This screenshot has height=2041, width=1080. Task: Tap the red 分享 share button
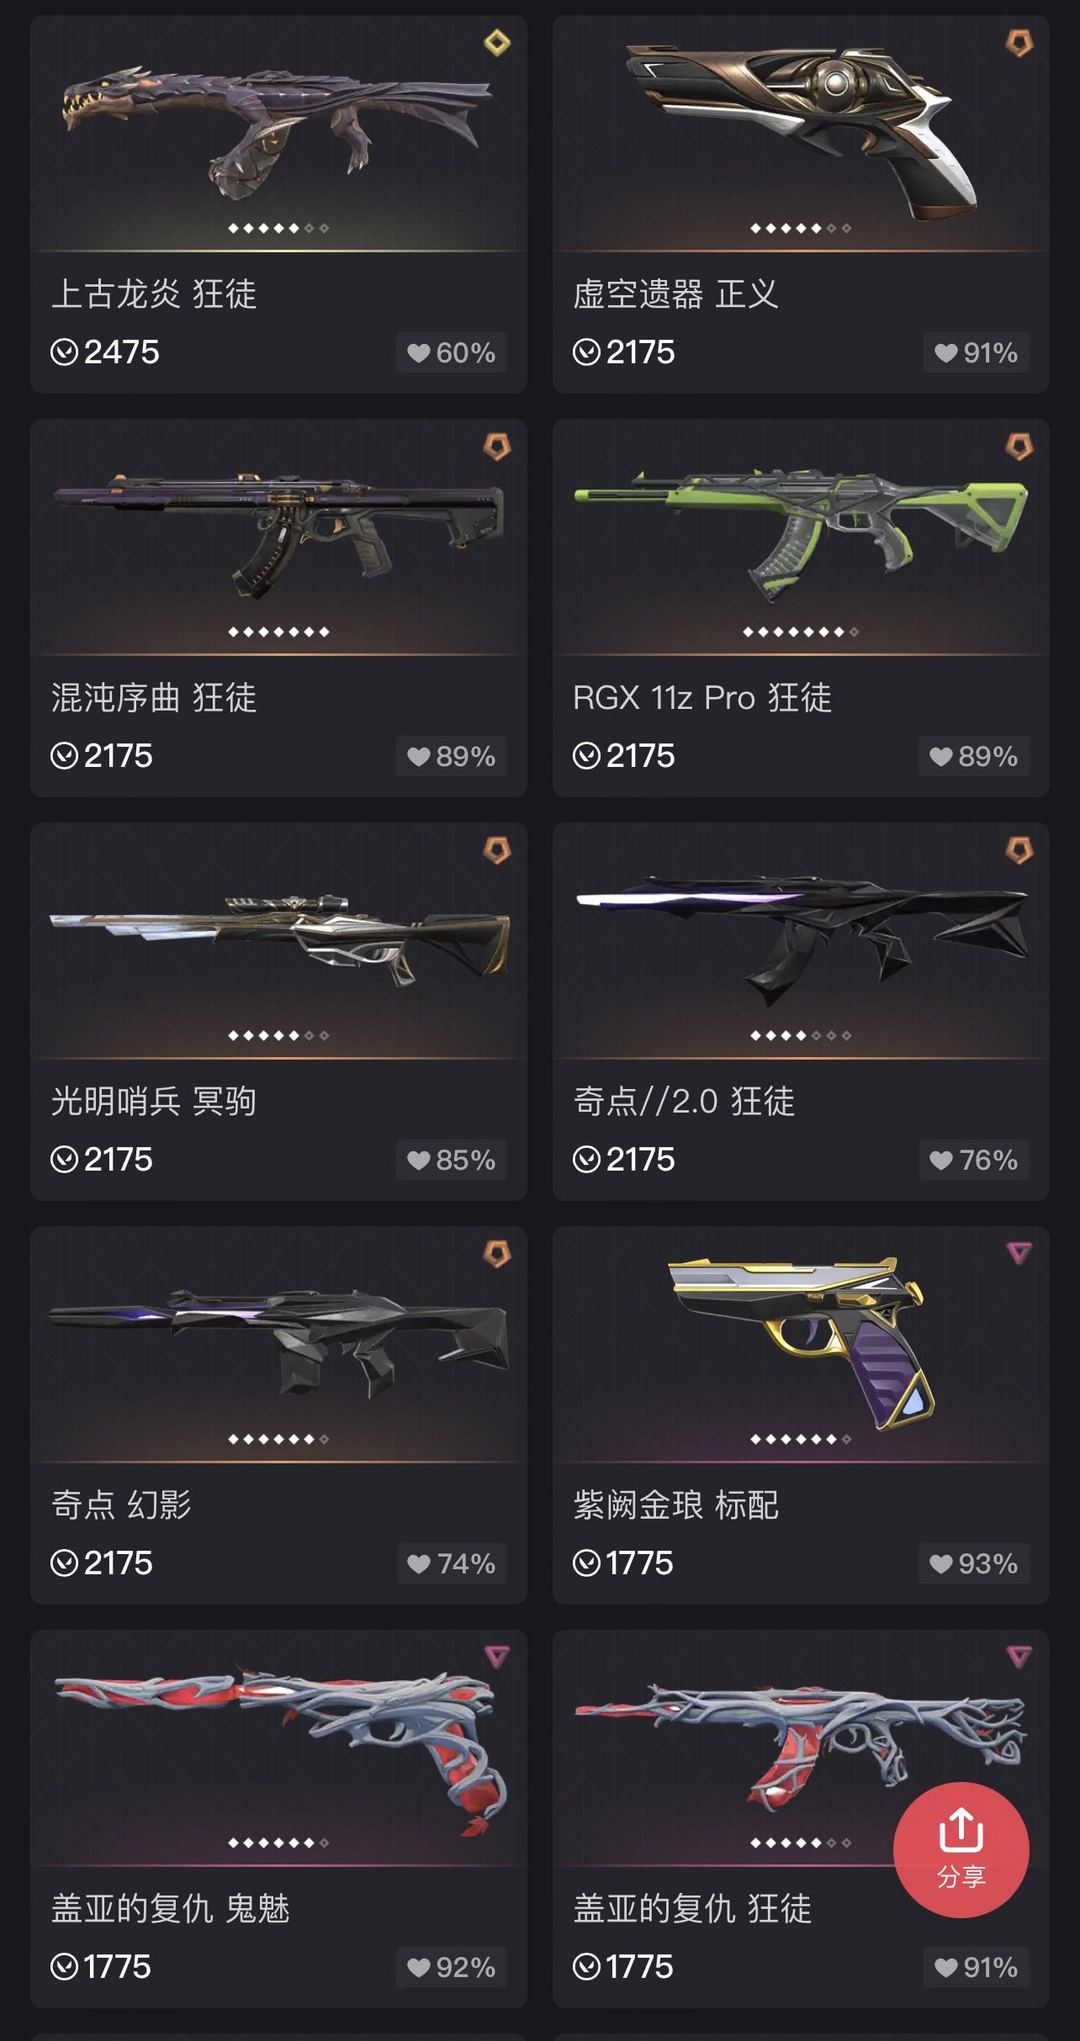tap(961, 1849)
